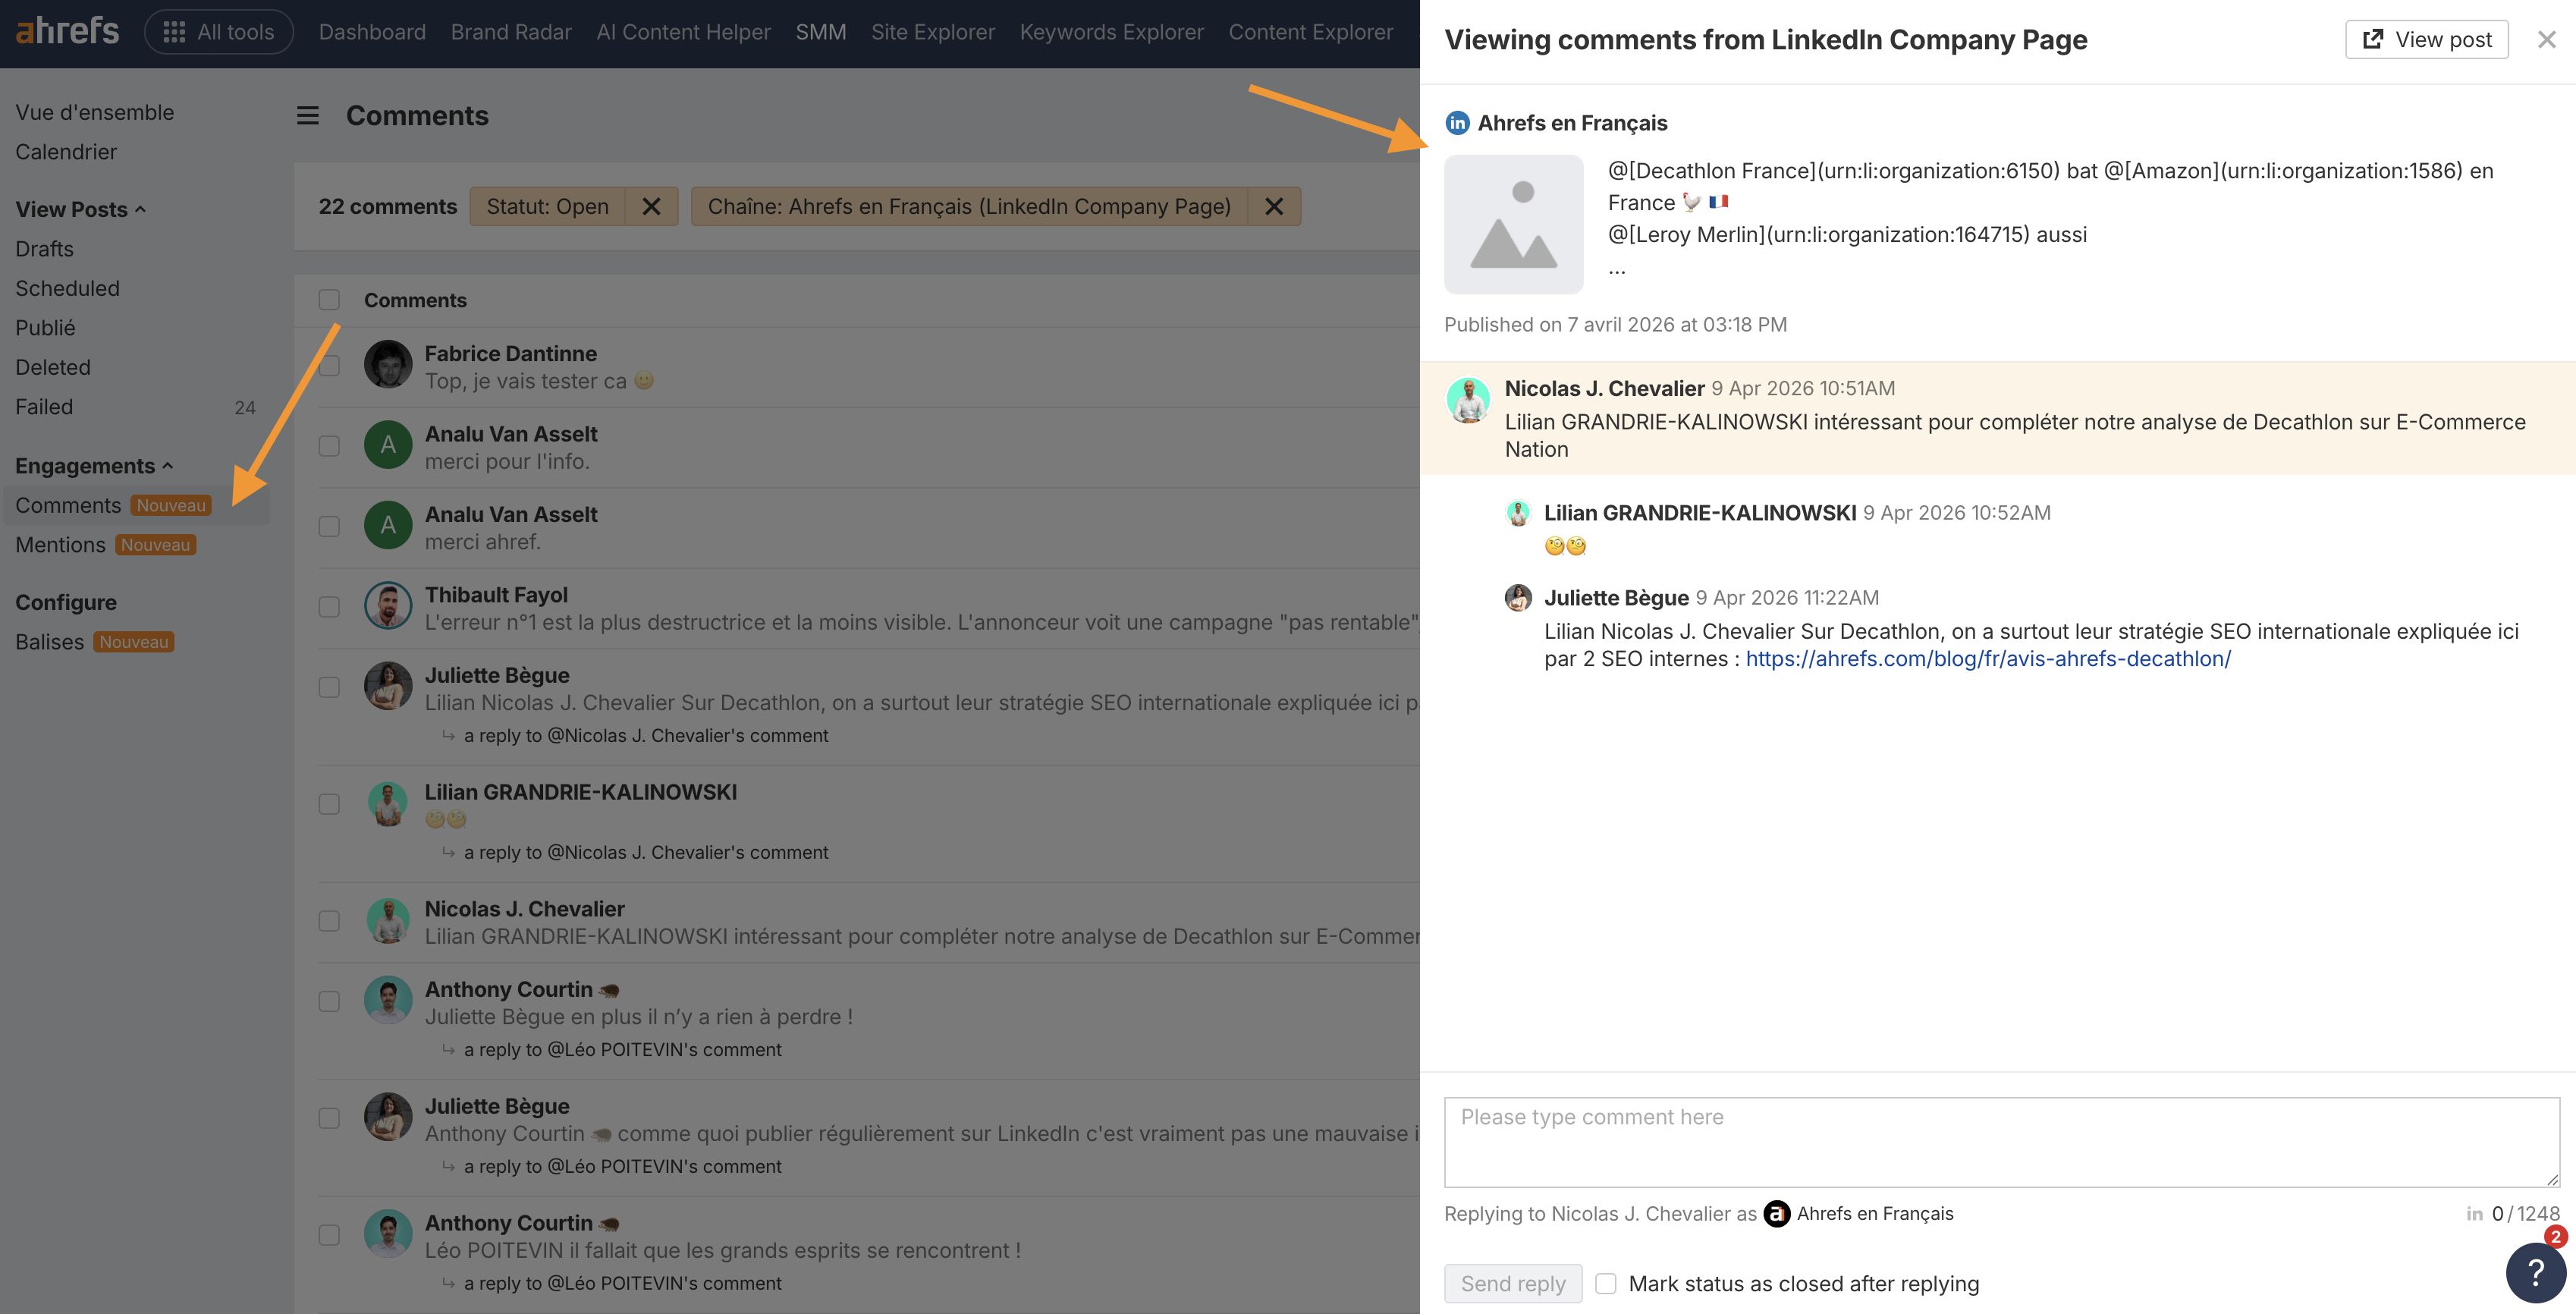
Task: Open AI Content Helper
Action: 683,32
